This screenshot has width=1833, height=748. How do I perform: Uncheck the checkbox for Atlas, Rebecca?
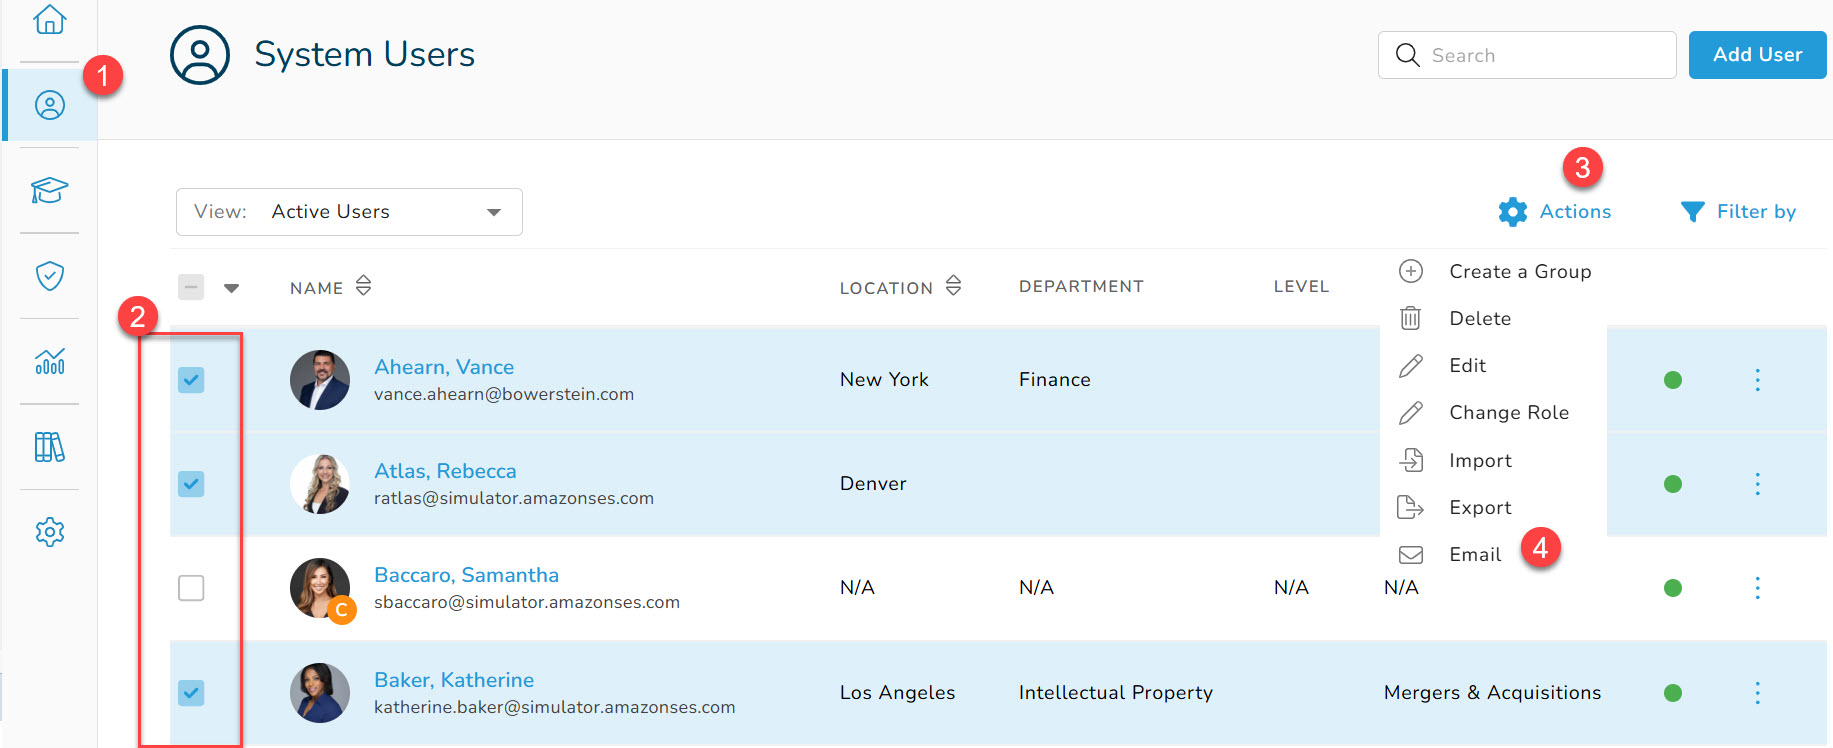coord(191,484)
